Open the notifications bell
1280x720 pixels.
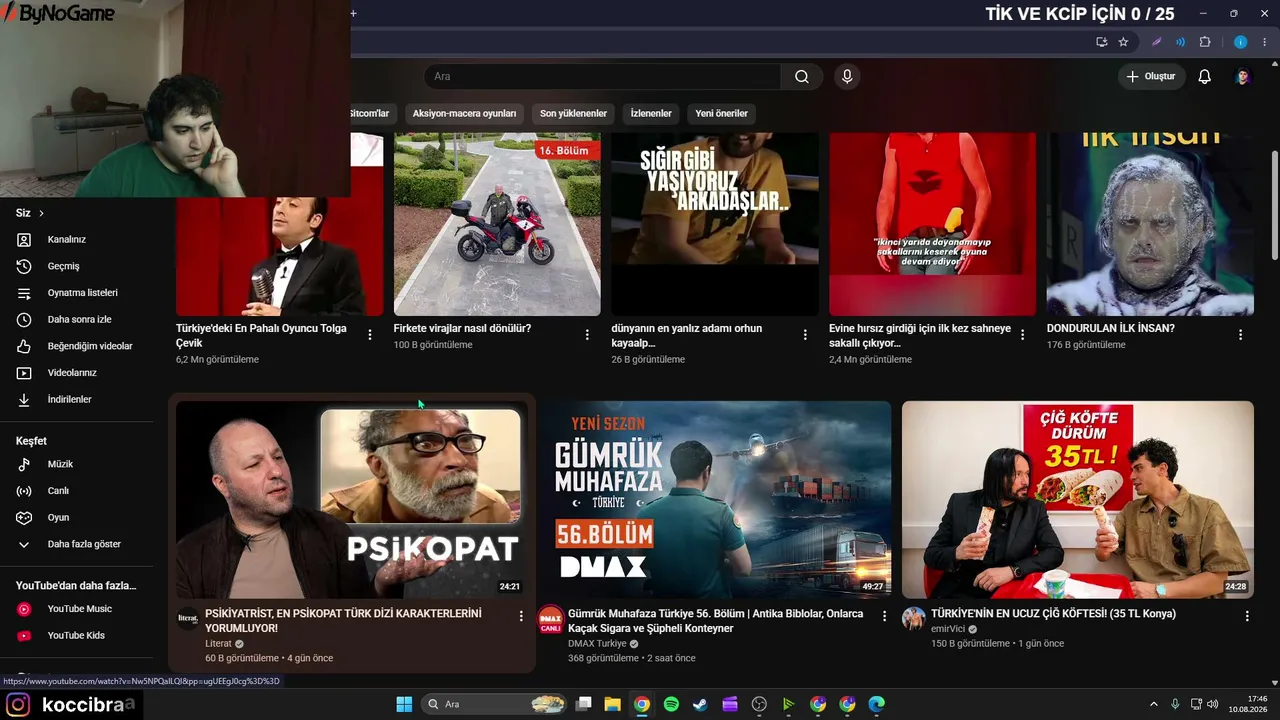tap(1204, 77)
